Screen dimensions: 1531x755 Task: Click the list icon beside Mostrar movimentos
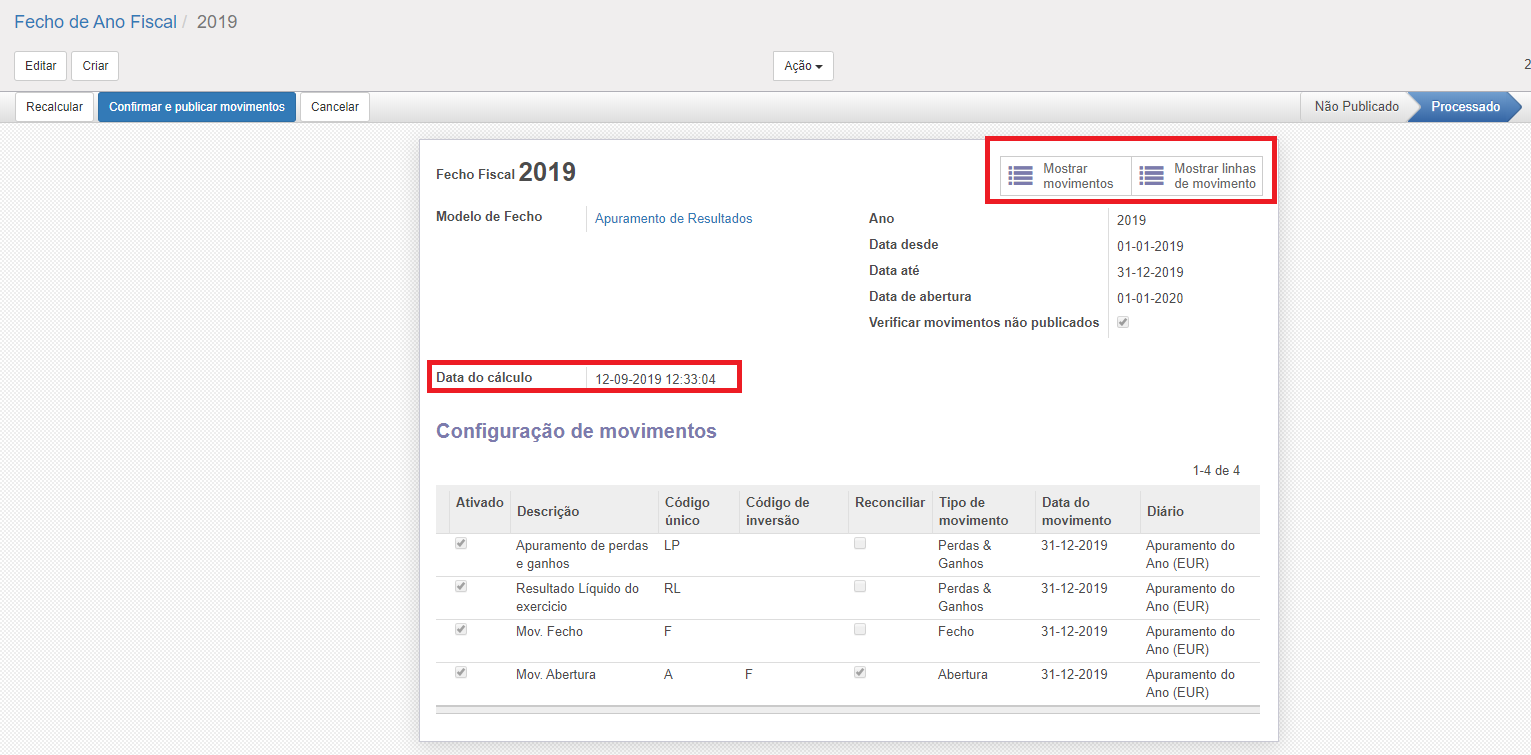click(x=1020, y=176)
